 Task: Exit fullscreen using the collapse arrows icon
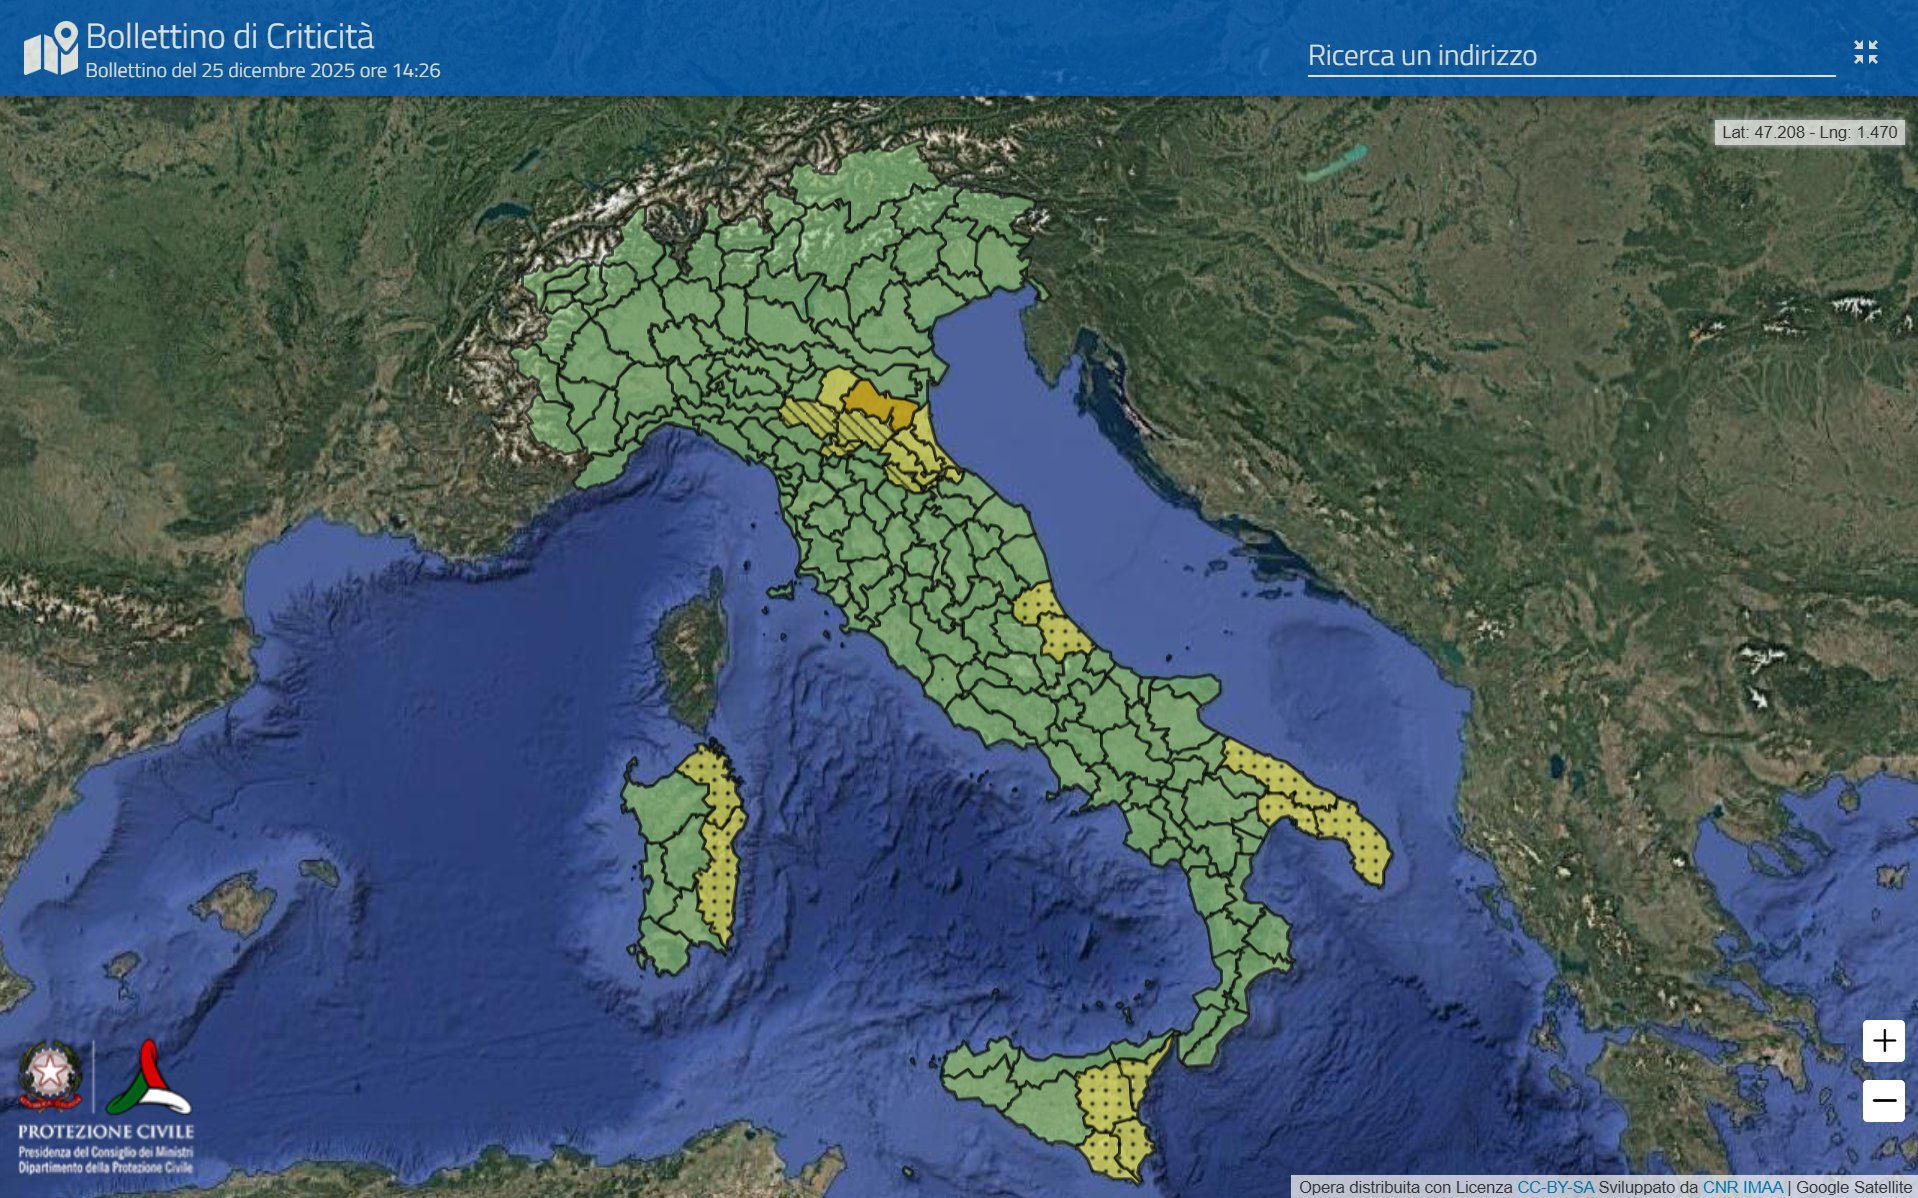coord(1865,52)
